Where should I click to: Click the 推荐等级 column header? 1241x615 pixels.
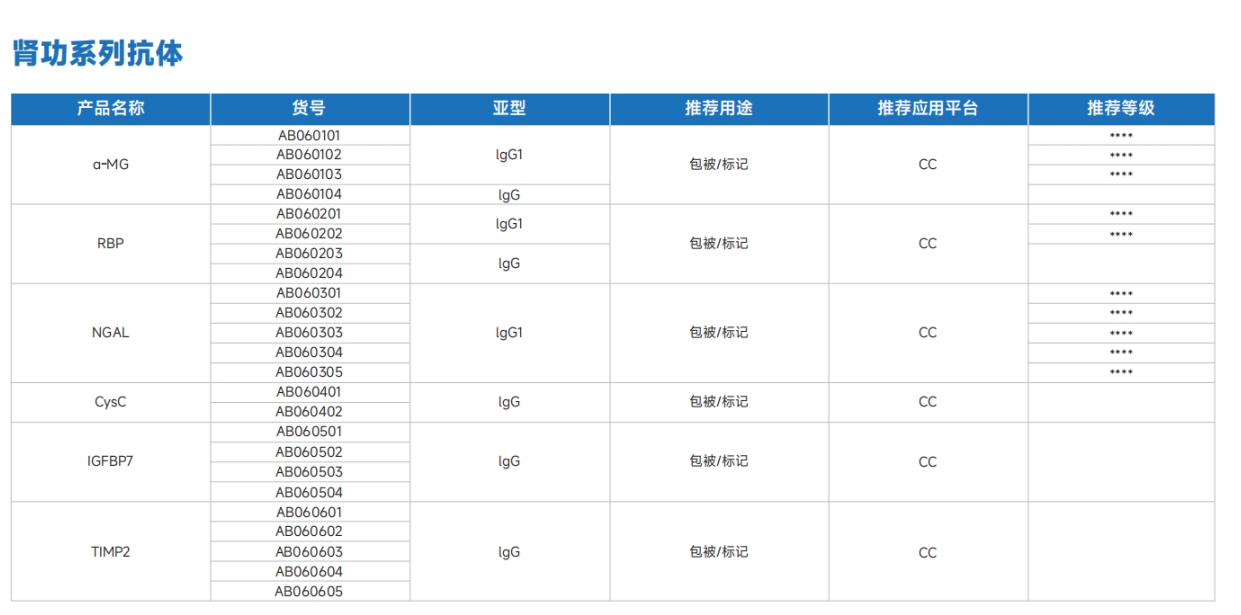(x=1121, y=109)
